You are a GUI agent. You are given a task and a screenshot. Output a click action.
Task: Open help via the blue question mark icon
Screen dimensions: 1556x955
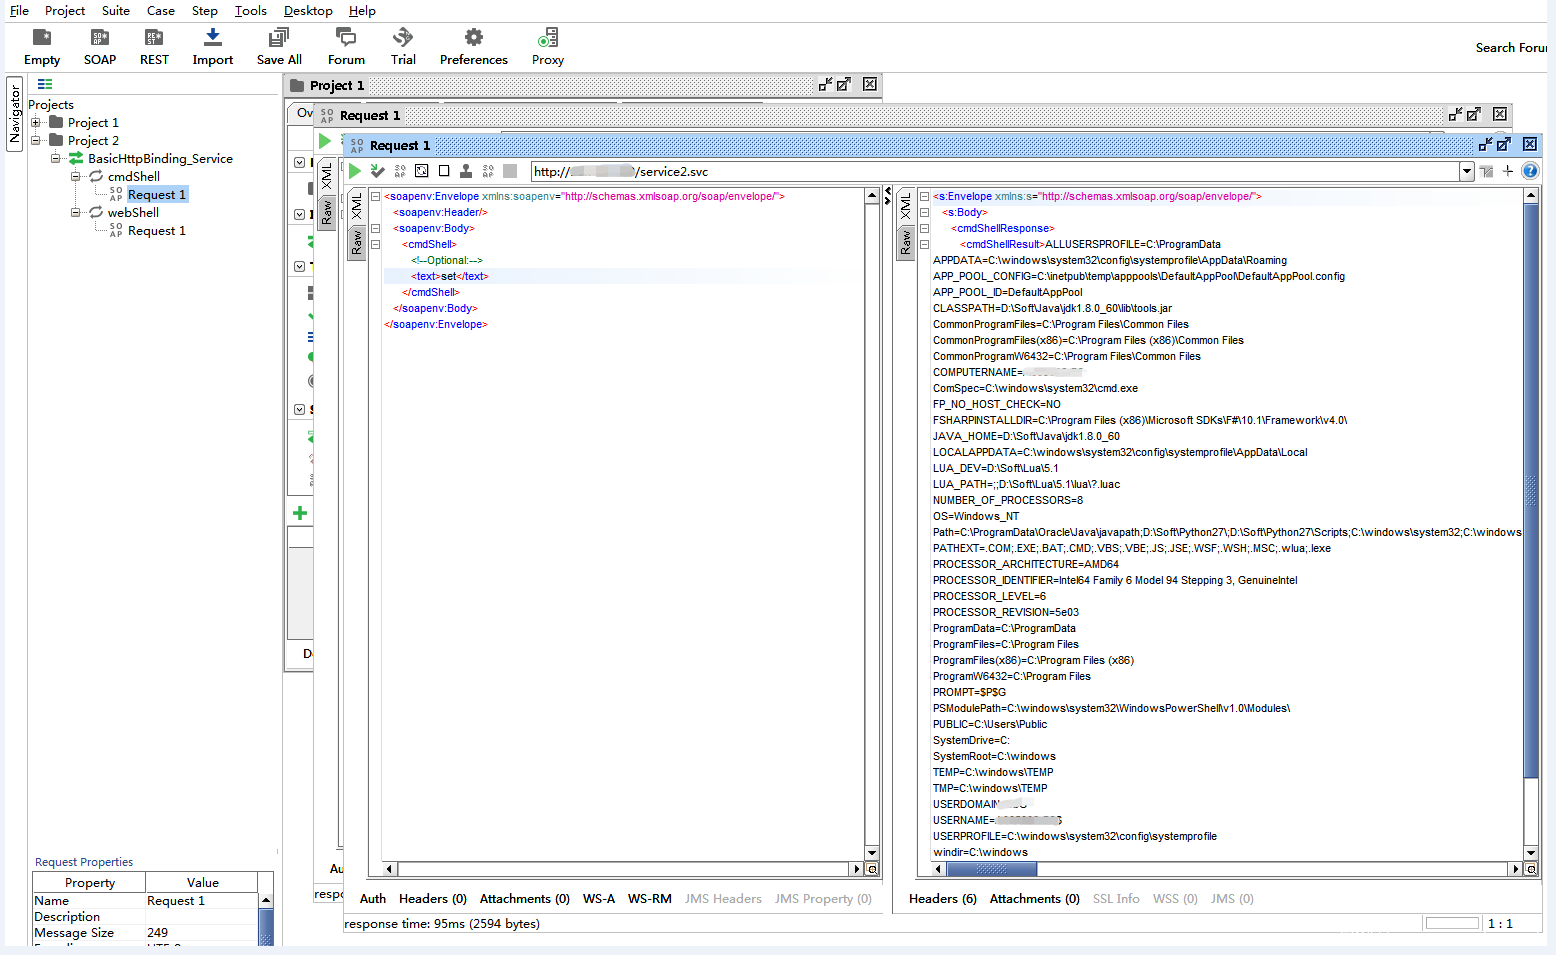(1530, 171)
